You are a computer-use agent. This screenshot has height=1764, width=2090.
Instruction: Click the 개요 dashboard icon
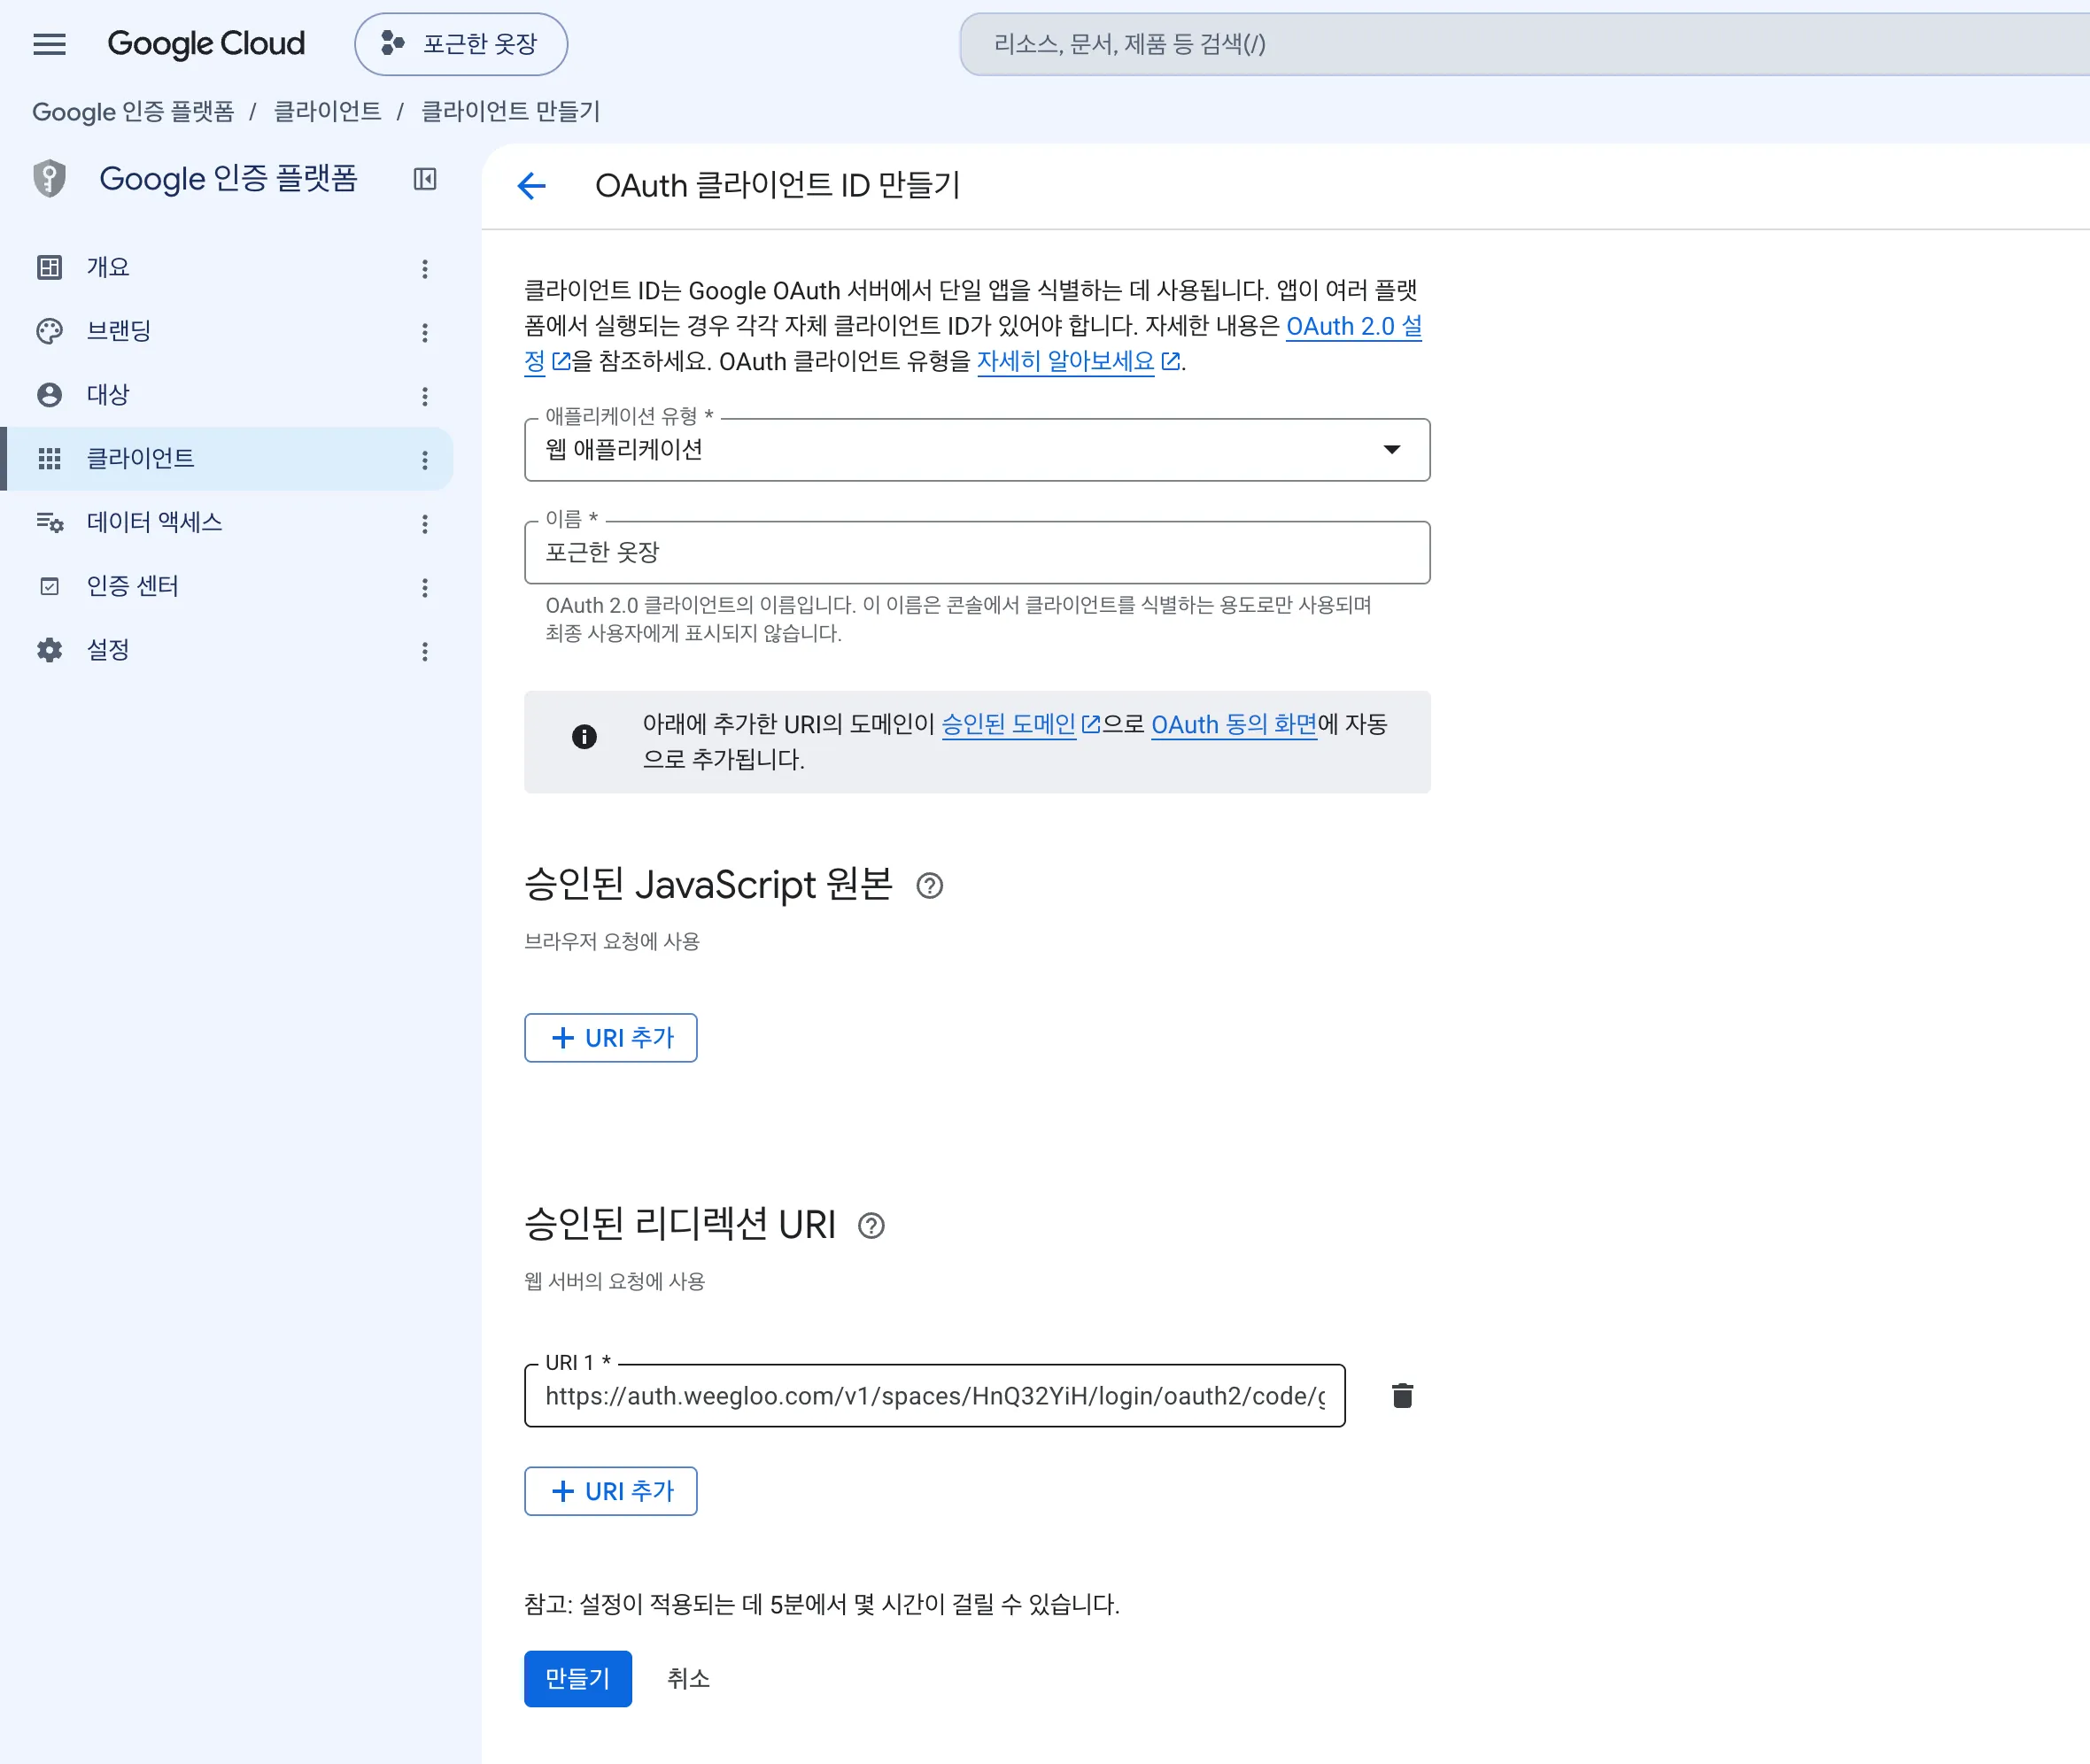(x=49, y=267)
